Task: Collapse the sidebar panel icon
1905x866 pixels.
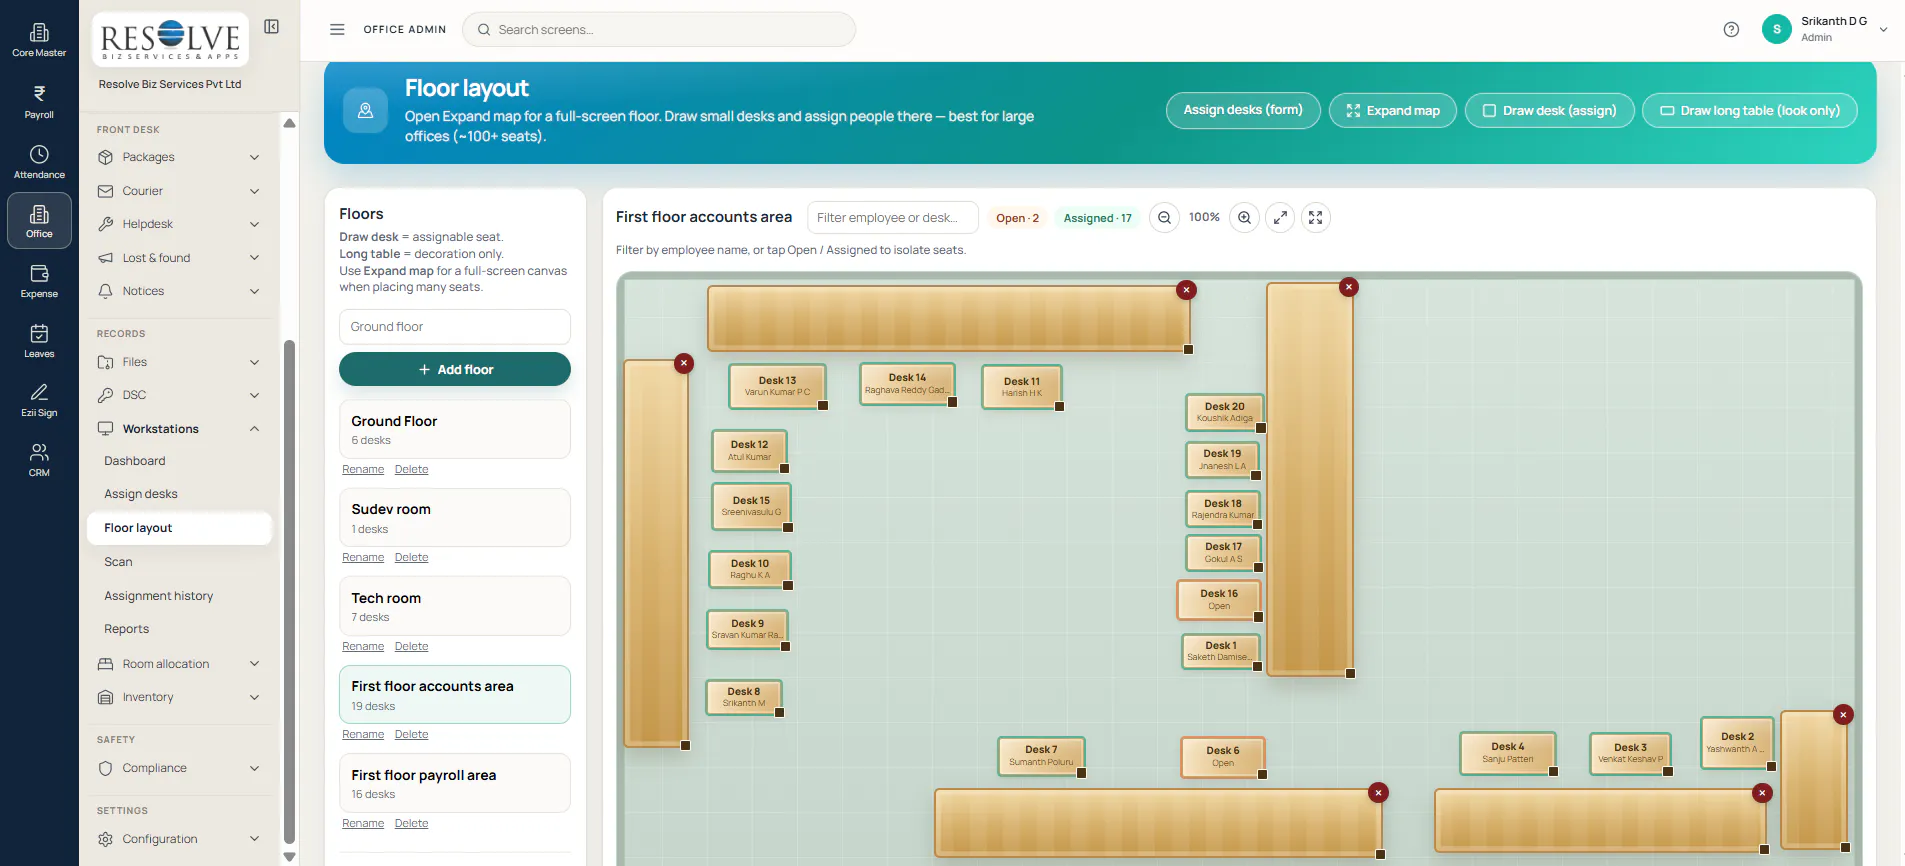Action: (271, 27)
